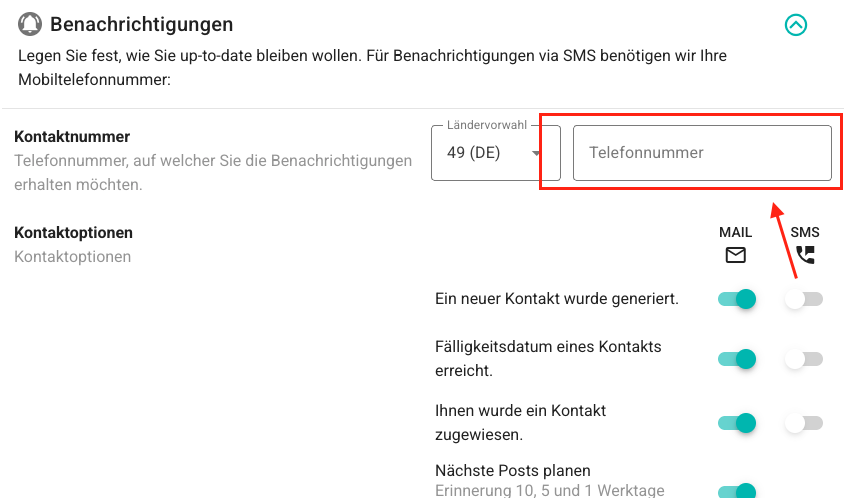Enable SMS for 'Fälligkeitsdatum eines Kontakts erreicht'

pyautogui.click(x=804, y=359)
